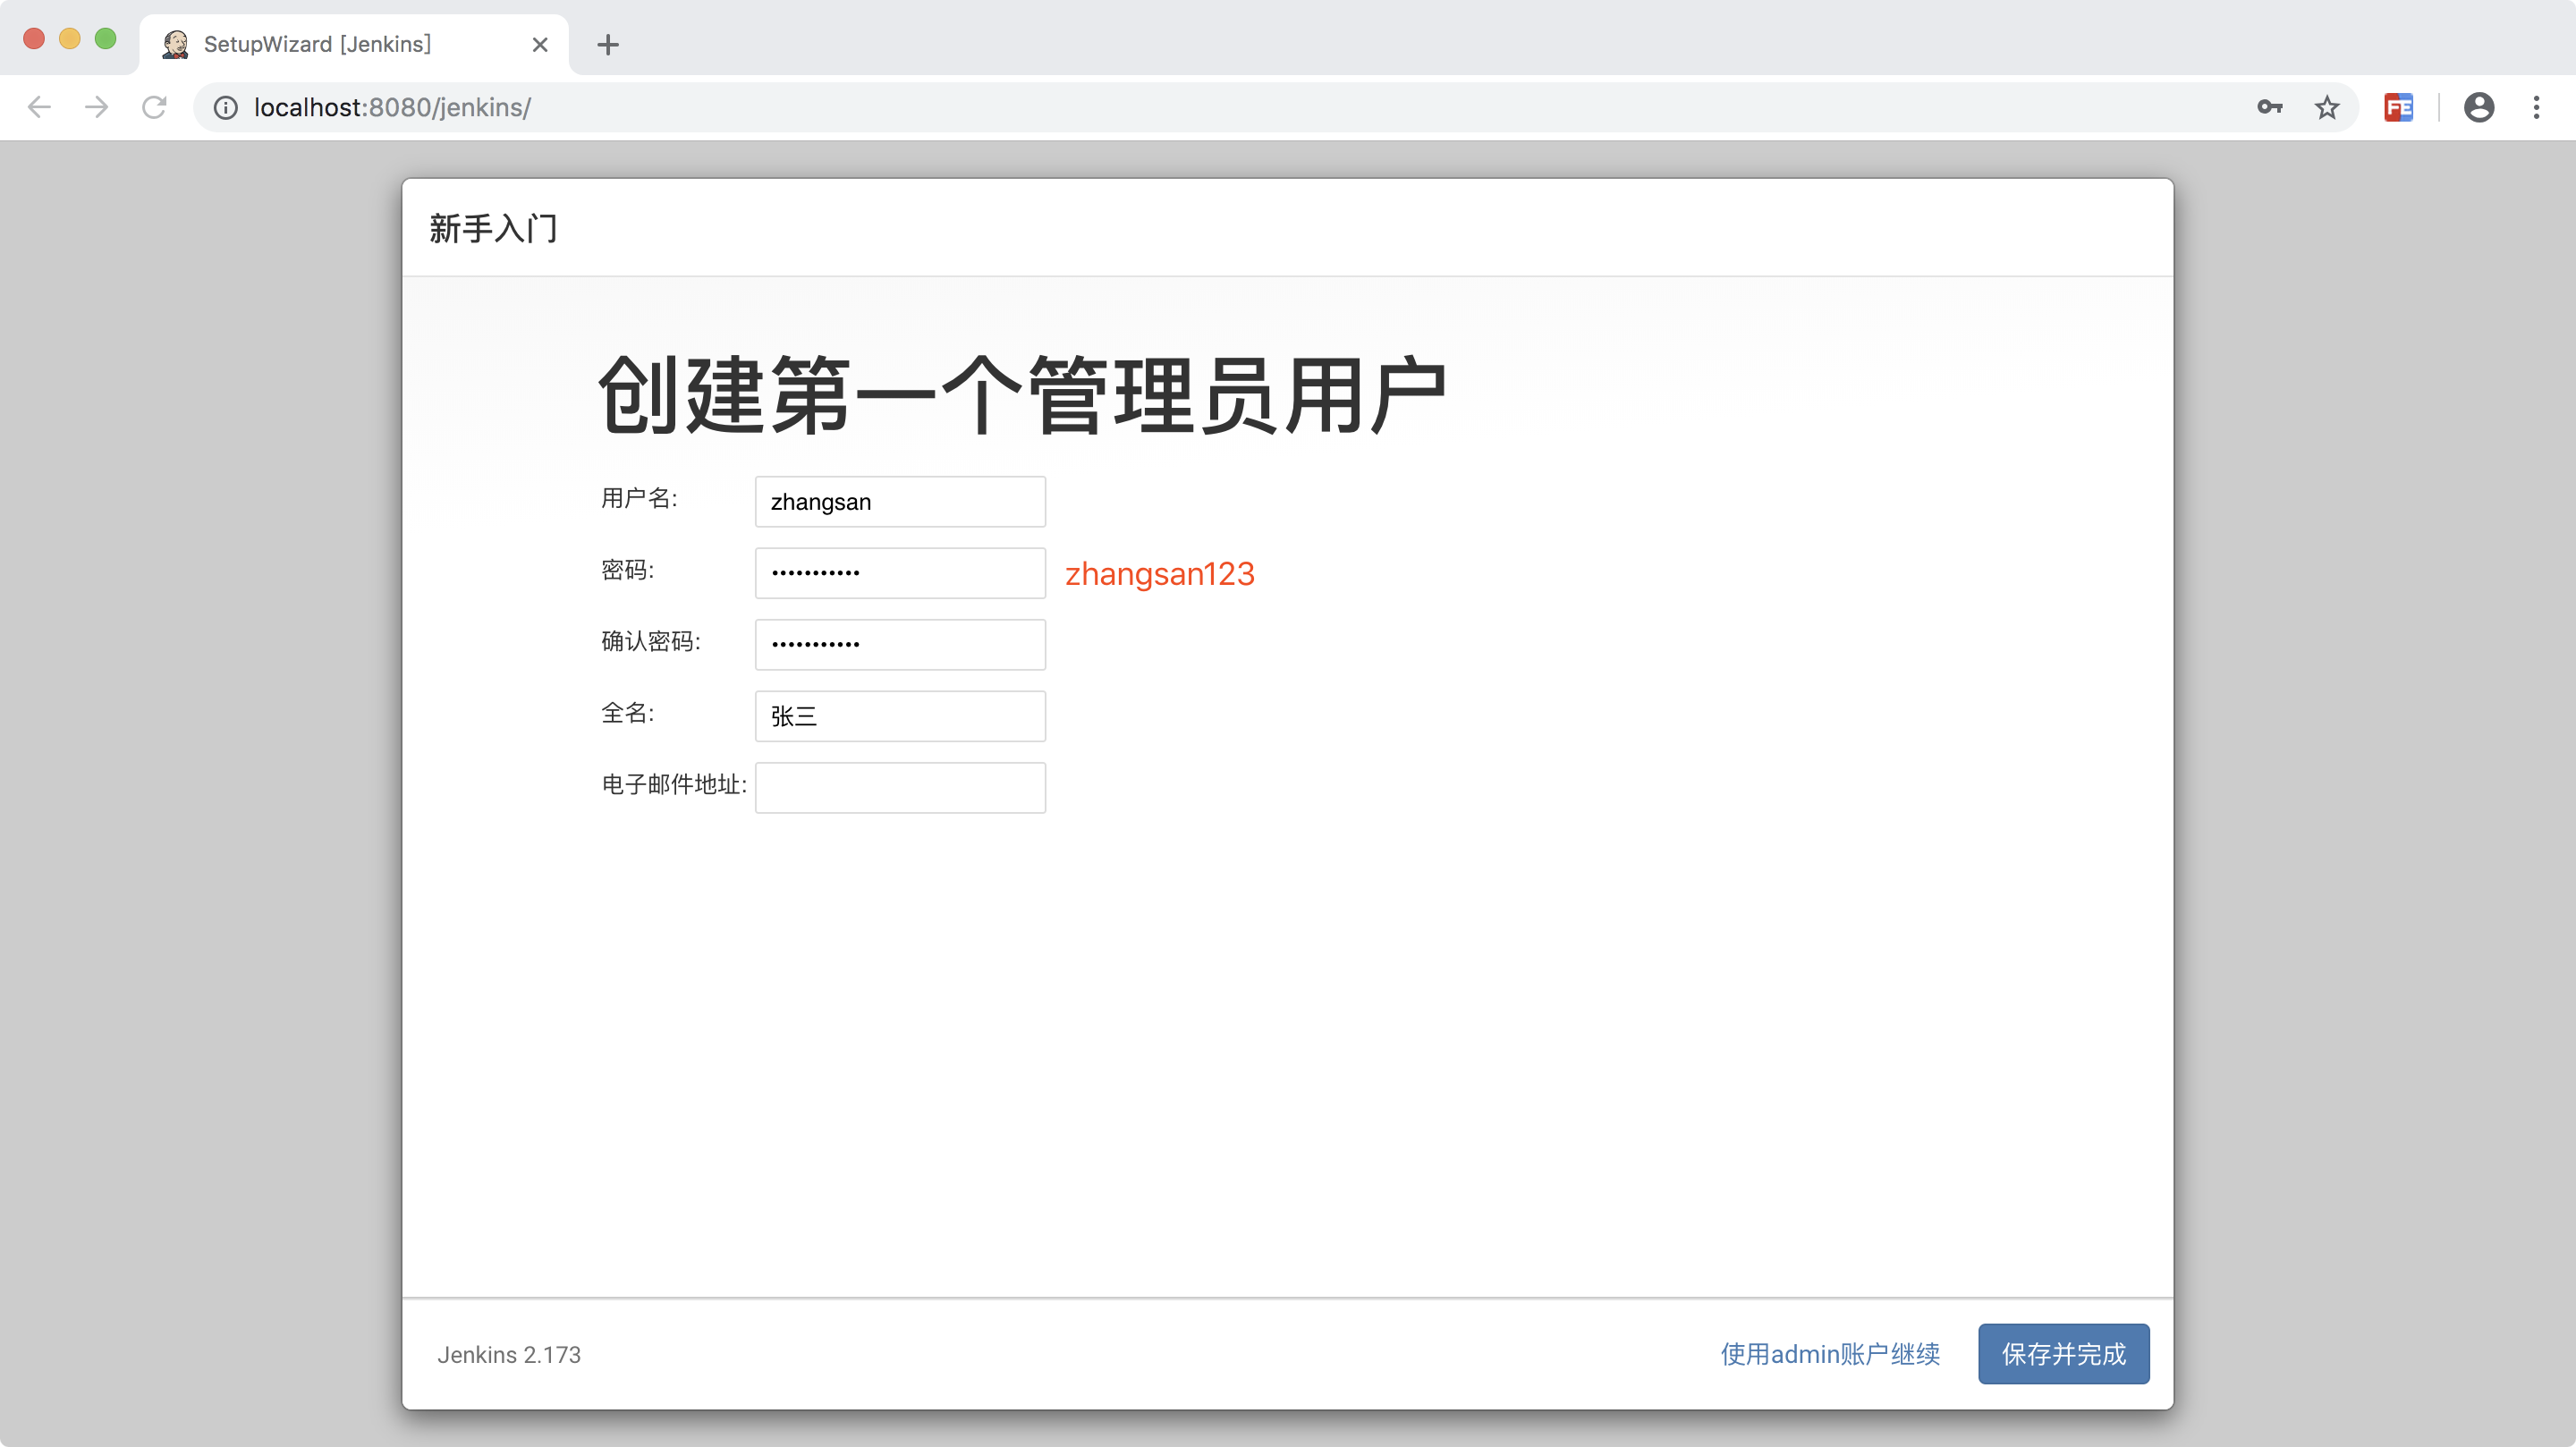
Task: Open saved passwords key icon
Action: pos(2269,107)
